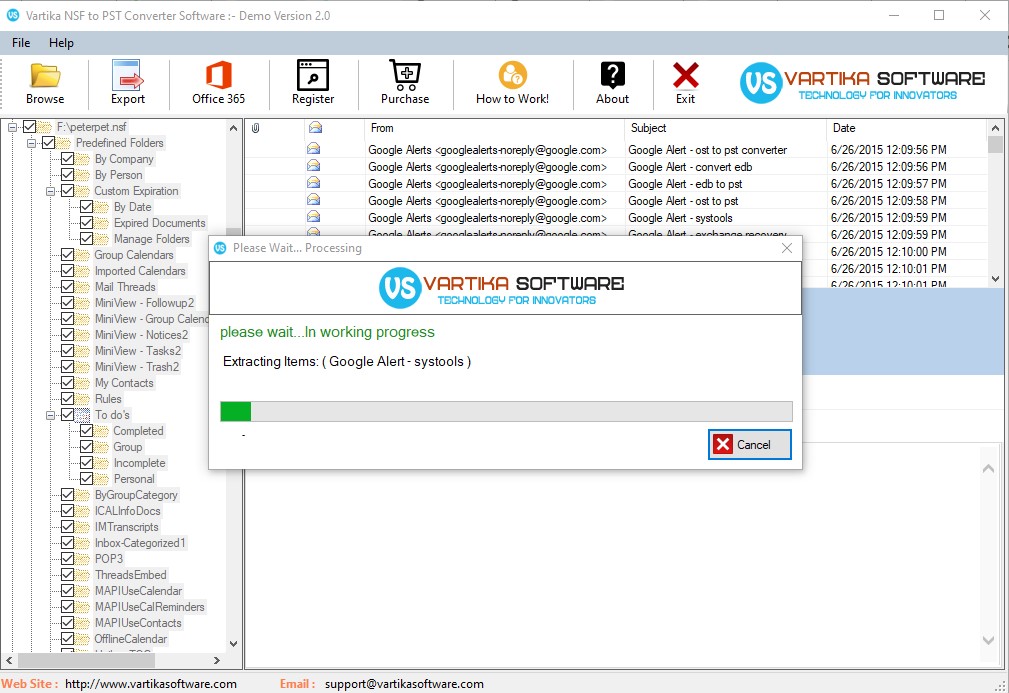
Task: Collapse the Predefined Folders tree node
Action: (x=31, y=143)
